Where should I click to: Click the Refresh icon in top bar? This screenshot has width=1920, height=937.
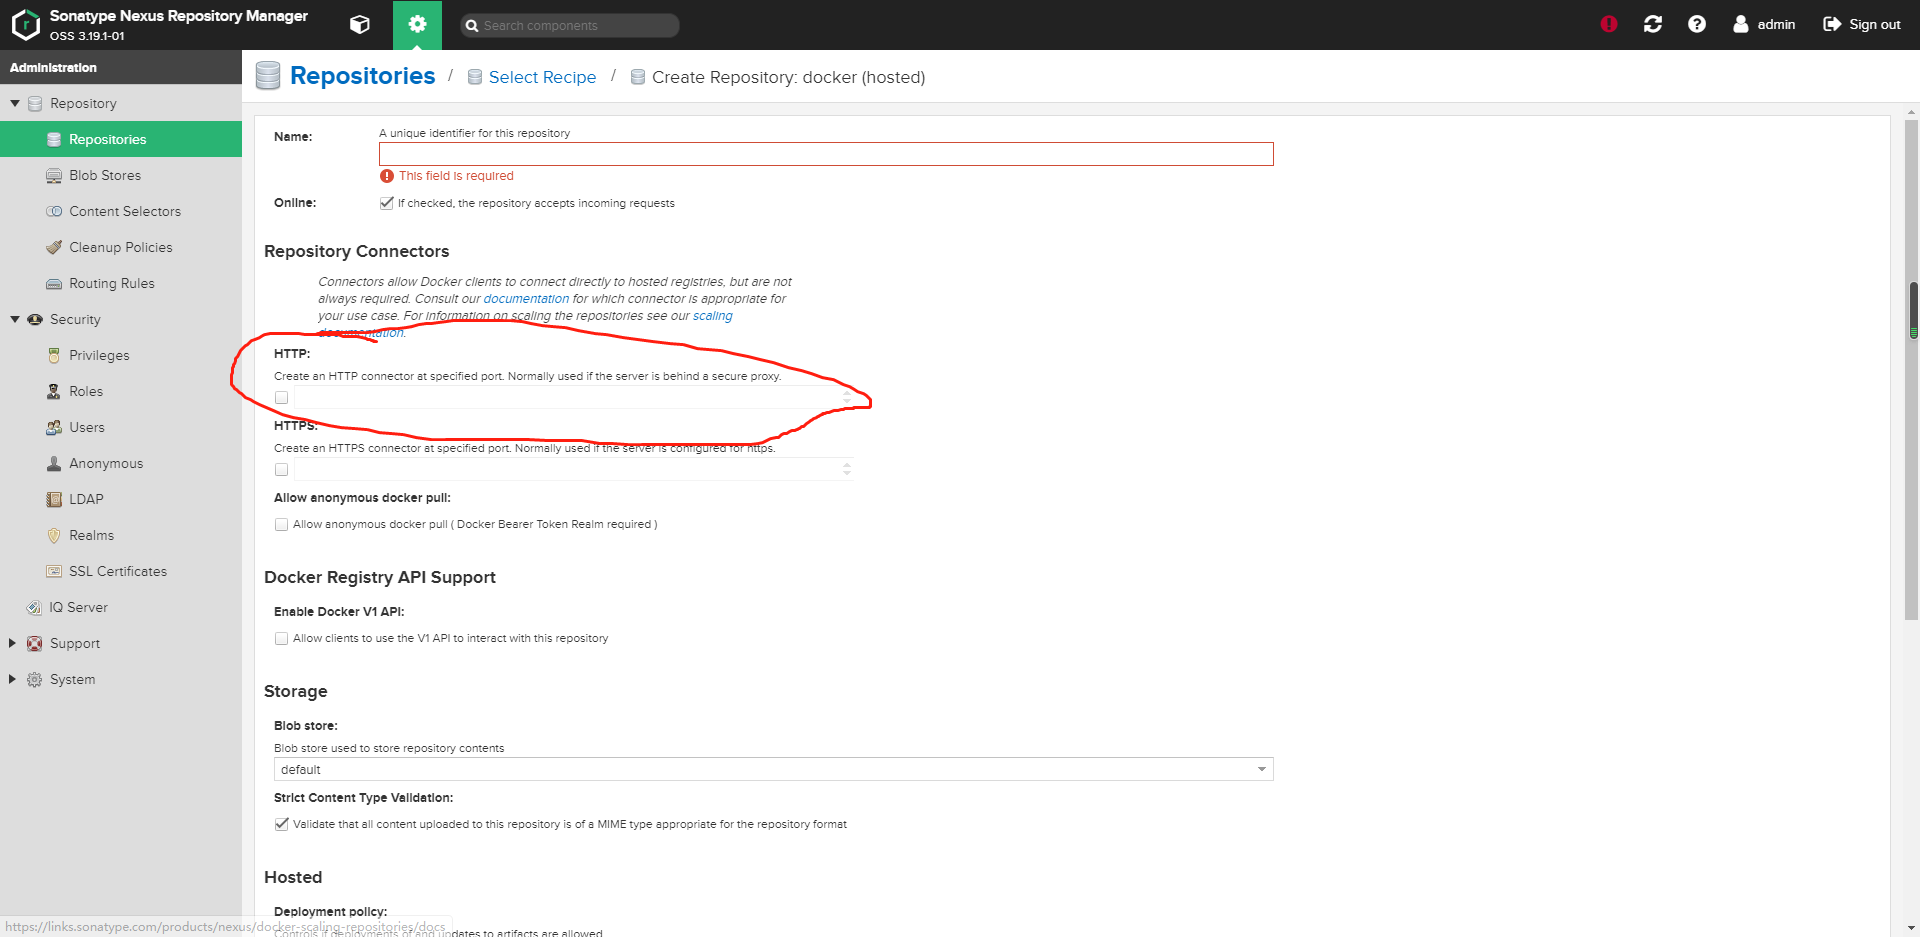(1653, 24)
